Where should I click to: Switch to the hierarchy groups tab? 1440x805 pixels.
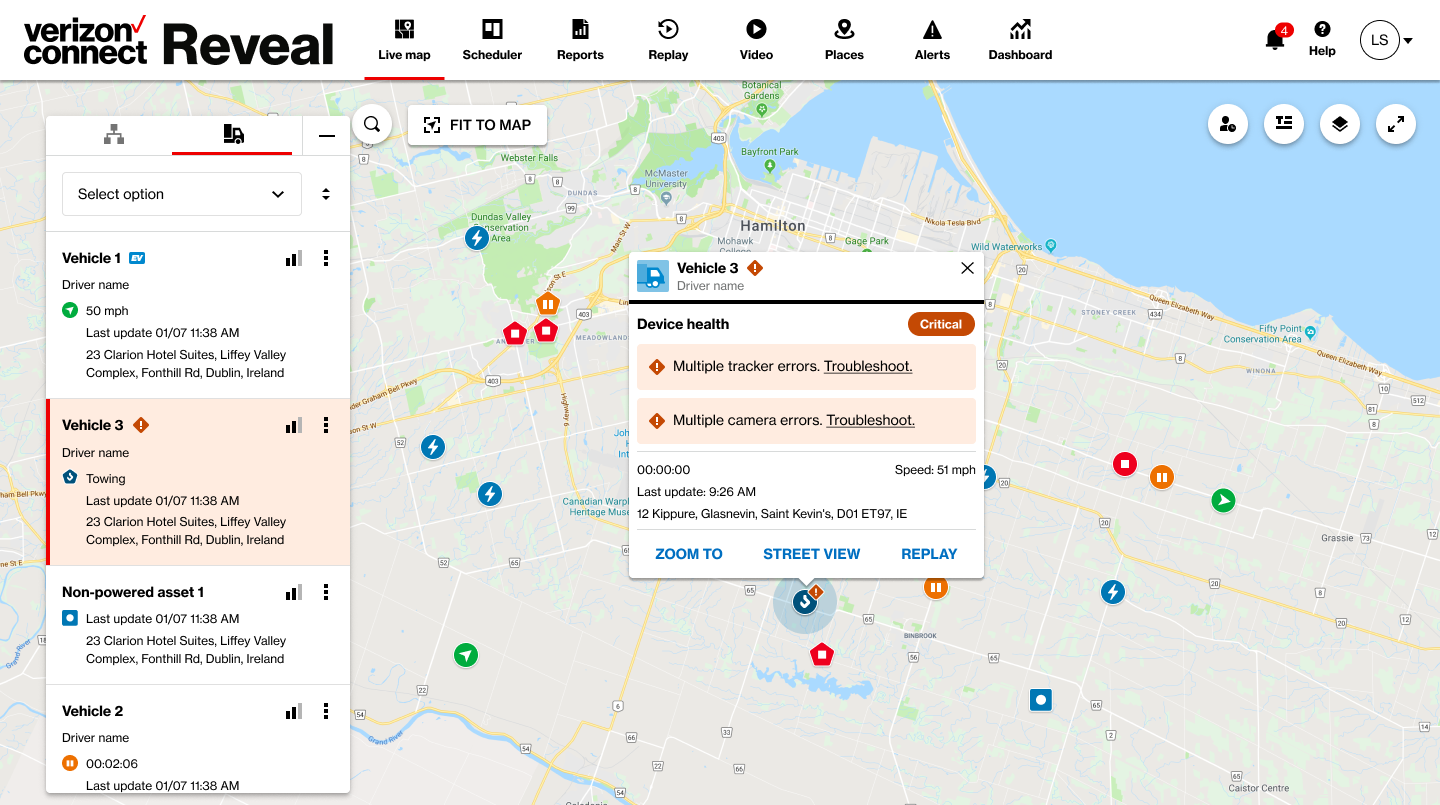114,135
